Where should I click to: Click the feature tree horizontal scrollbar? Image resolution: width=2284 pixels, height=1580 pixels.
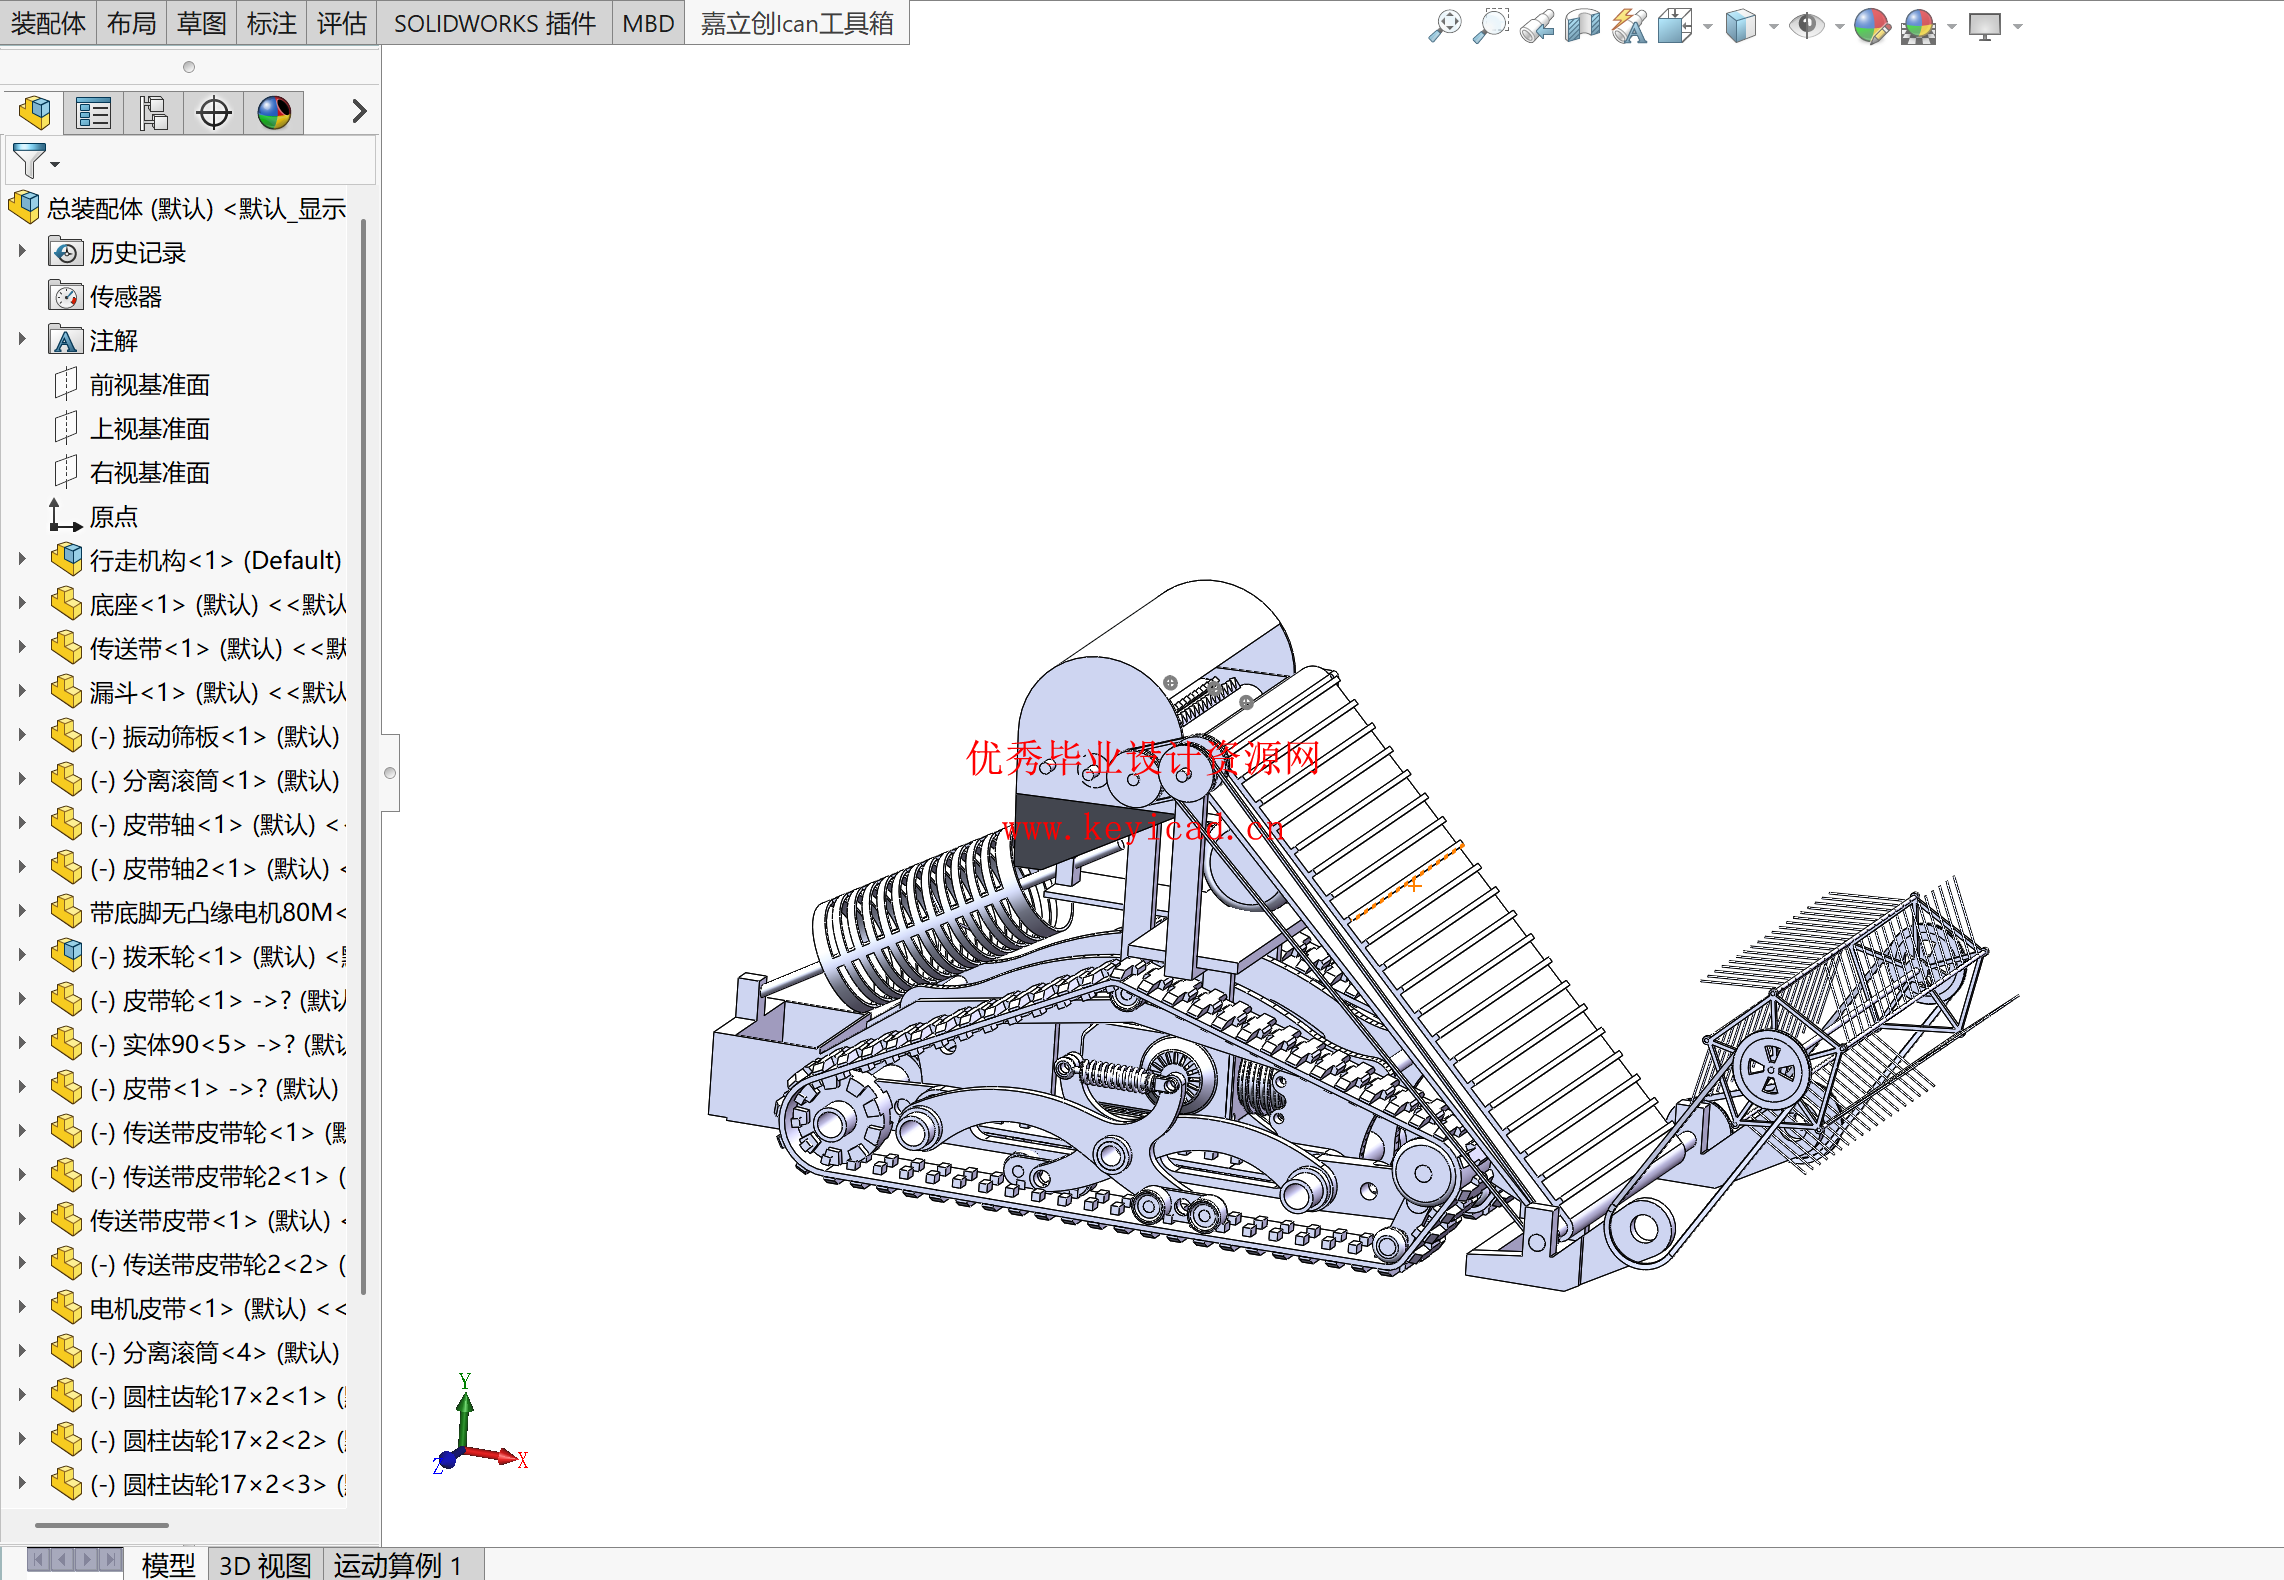tap(102, 1525)
